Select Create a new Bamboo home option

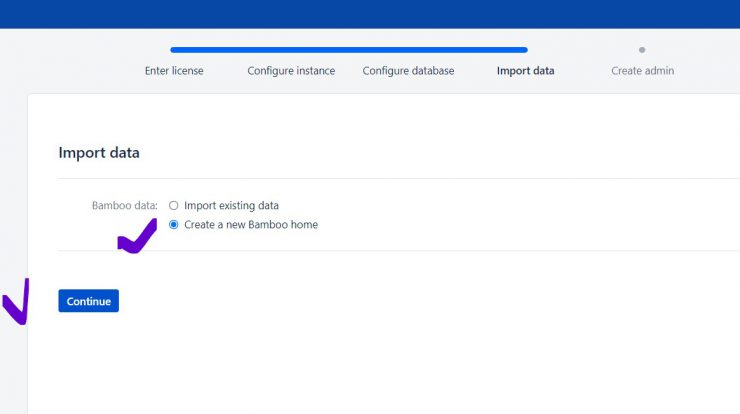pyautogui.click(x=174, y=225)
